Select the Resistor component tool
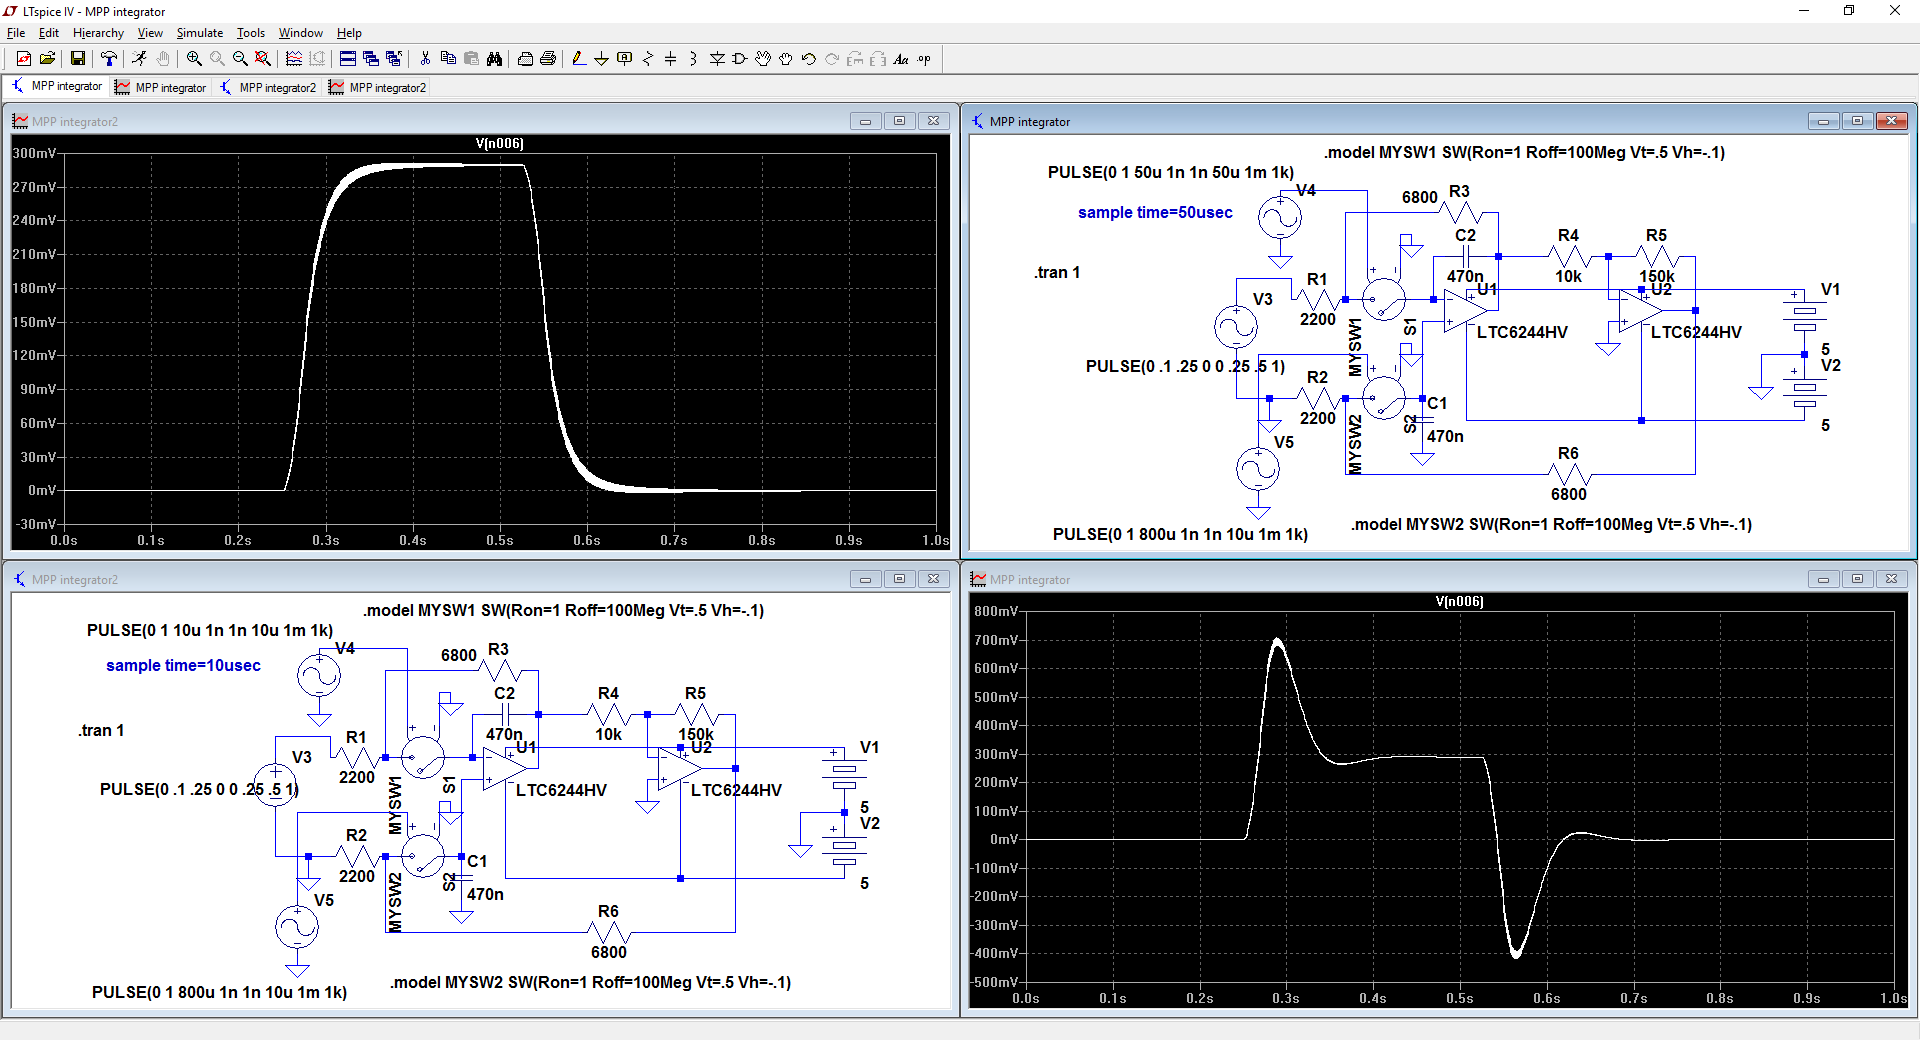 point(648,59)
